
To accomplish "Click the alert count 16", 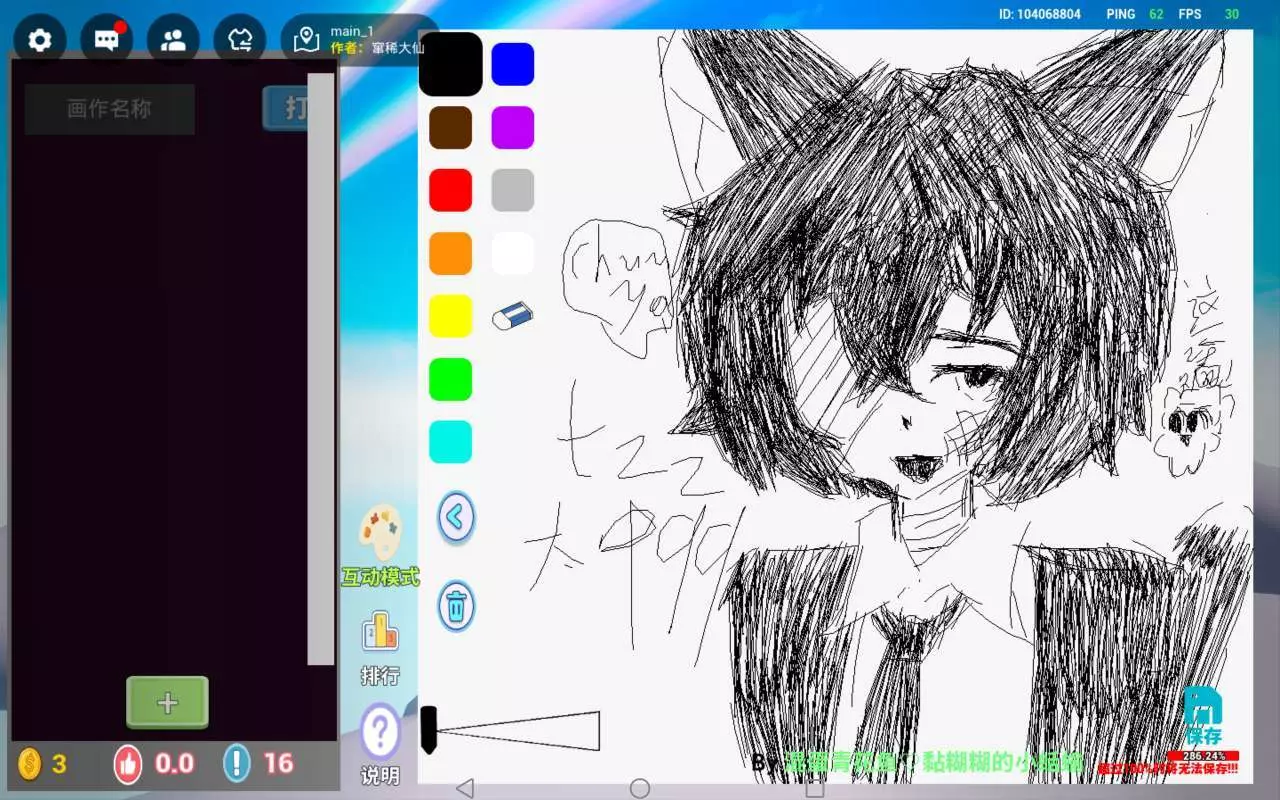I will [279, 765].
